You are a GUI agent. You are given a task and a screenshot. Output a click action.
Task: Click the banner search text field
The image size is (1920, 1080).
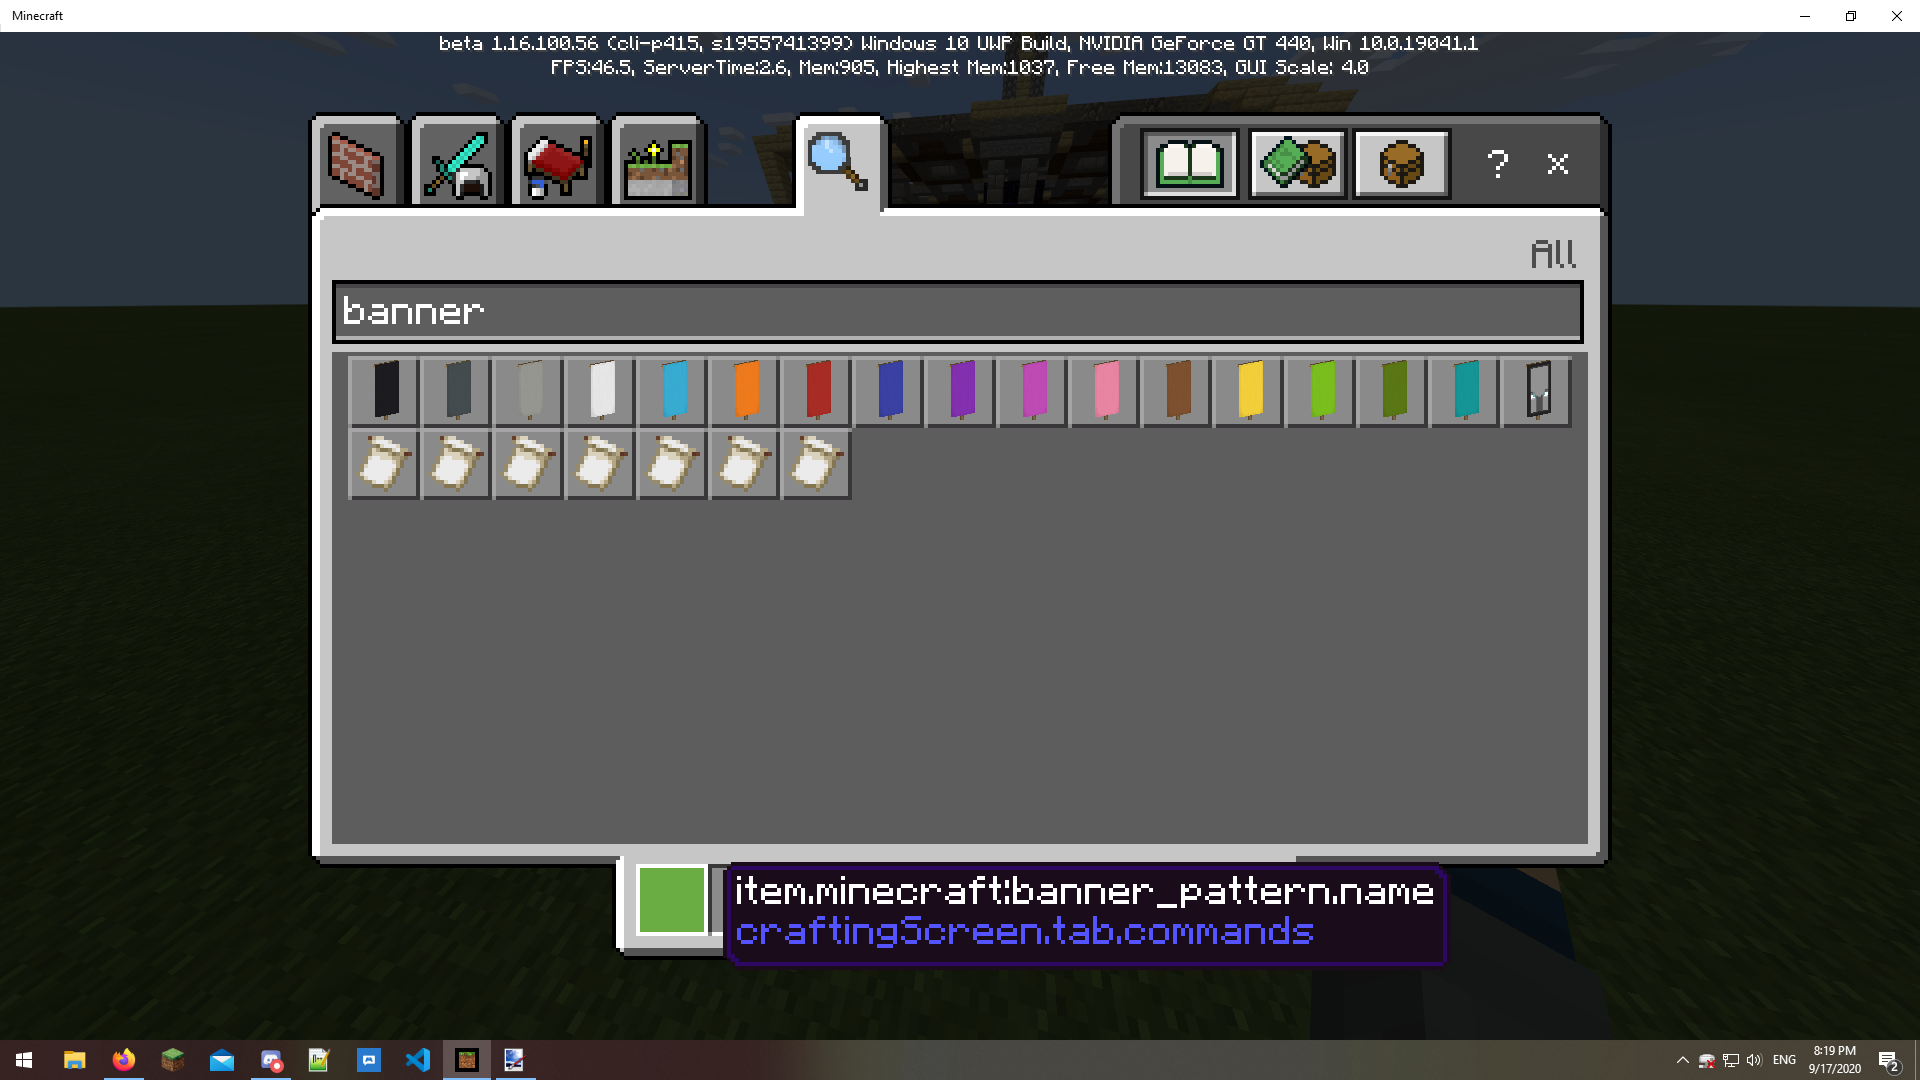point(957,312)
